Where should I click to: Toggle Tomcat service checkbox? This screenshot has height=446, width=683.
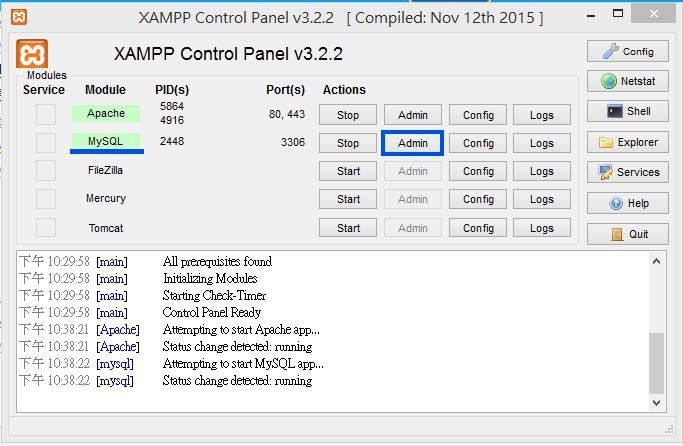pyautogui.click(x=46, y=227)
